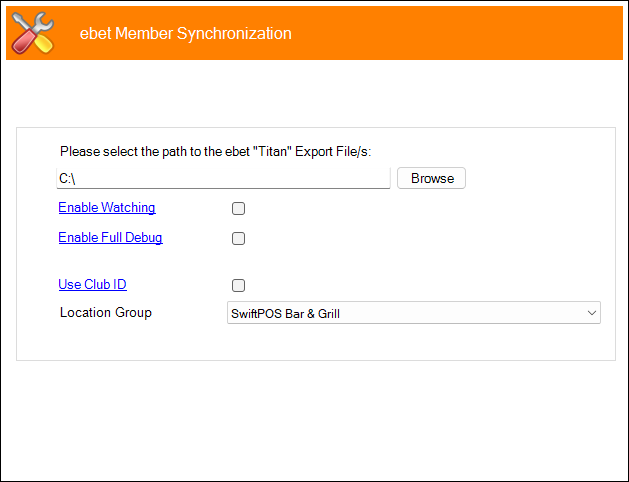Viewport: 629px width, 482px height.
Task: Click the C:\ text in the path field
Action: (67, 178)
